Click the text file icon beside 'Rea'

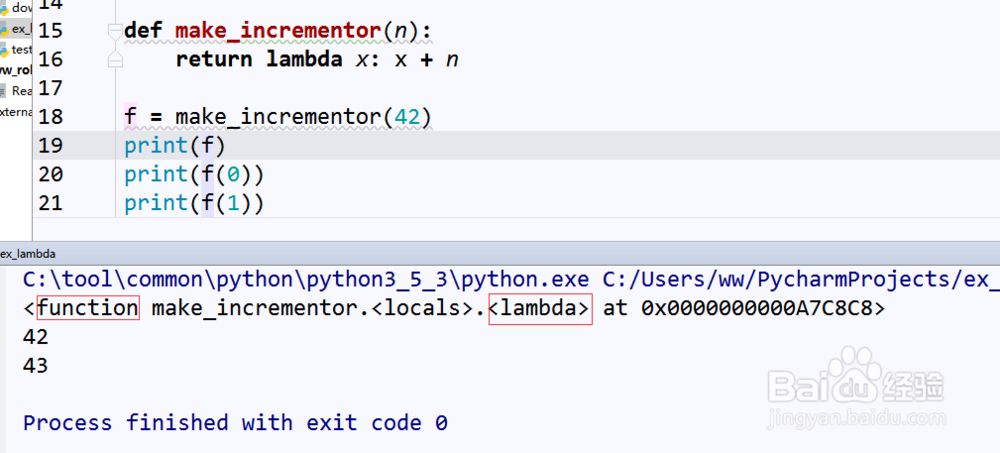(x=4, y=91)
